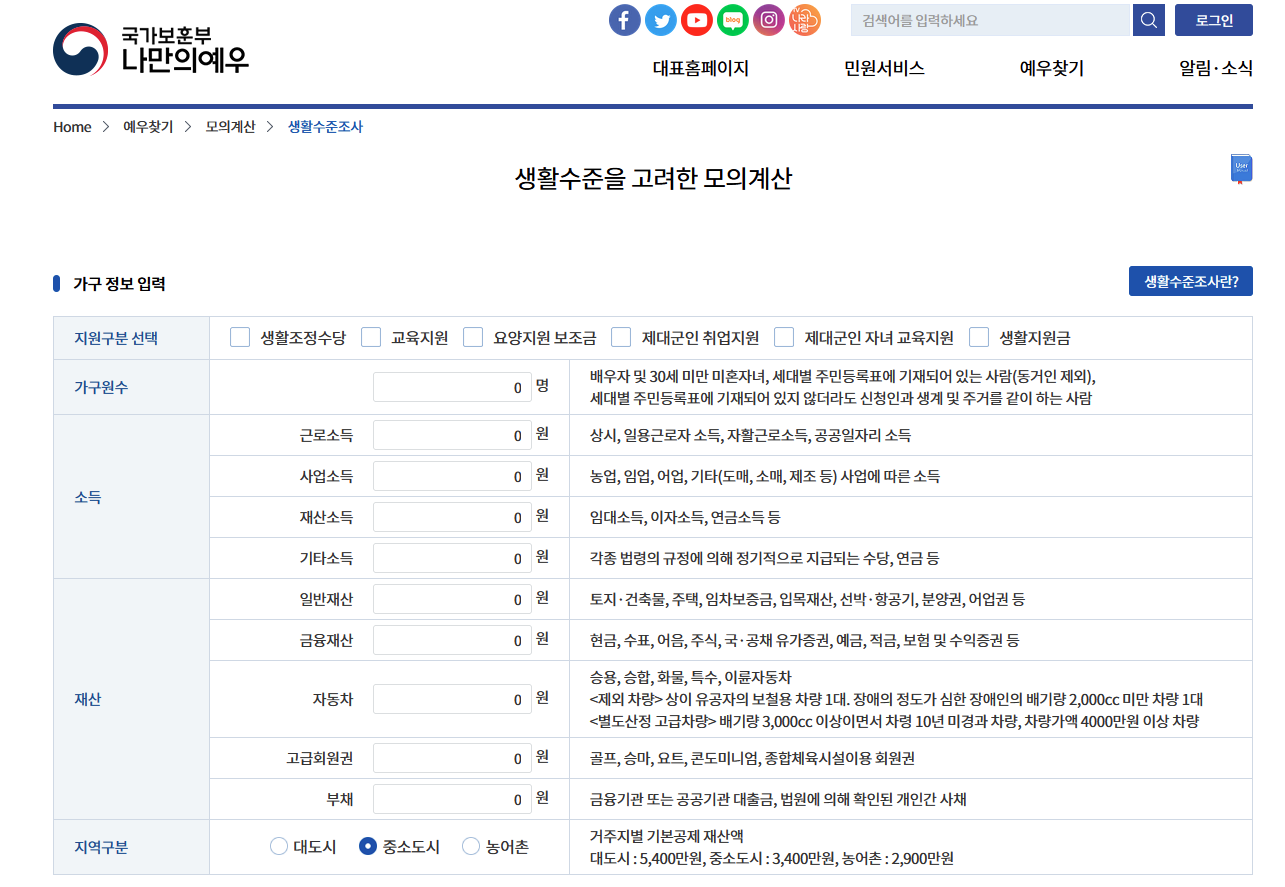Click the rightmost social media icon after Instagram
Viewport: 1285px width, 887px height.
[804, 19]
